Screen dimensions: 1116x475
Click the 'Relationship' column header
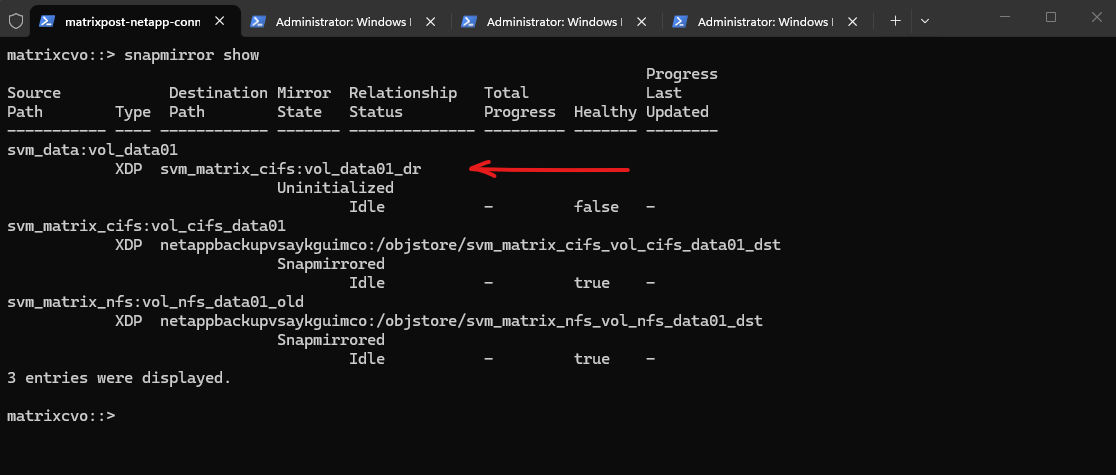click(x=403, y=93)
